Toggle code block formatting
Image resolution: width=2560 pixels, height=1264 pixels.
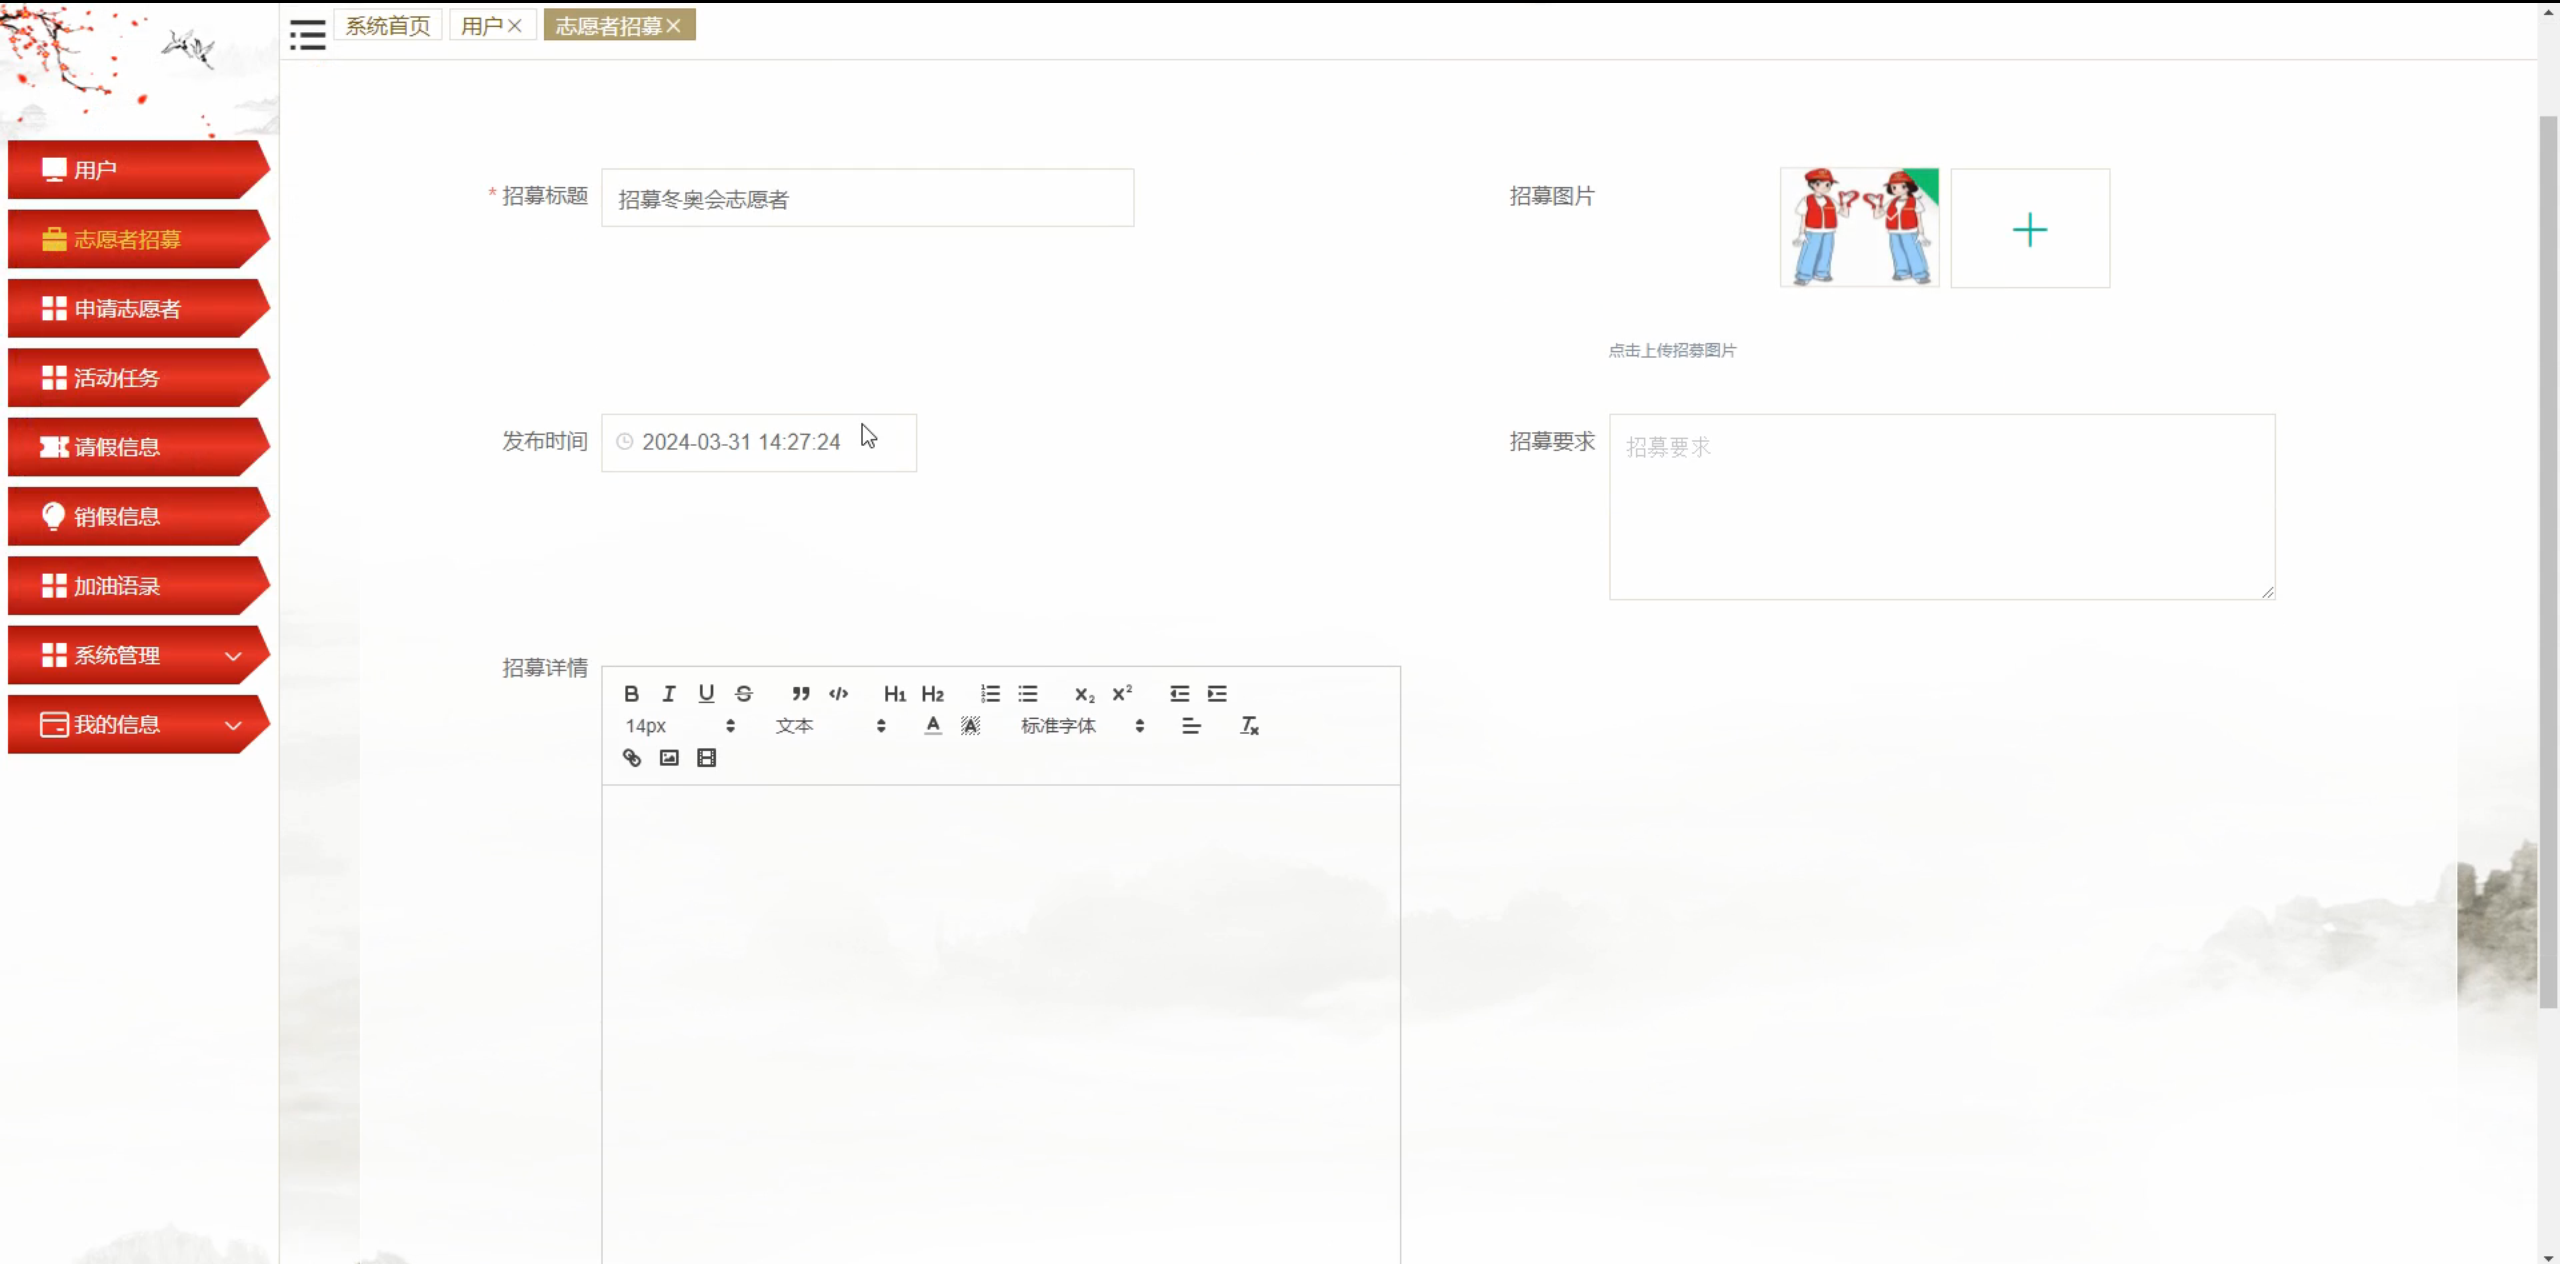pos(838,693)
